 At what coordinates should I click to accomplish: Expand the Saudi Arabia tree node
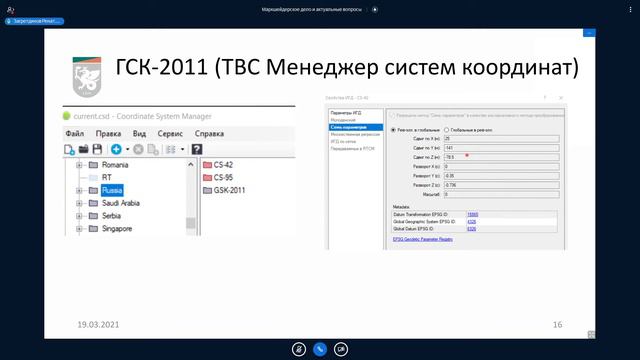pos(79,203)
